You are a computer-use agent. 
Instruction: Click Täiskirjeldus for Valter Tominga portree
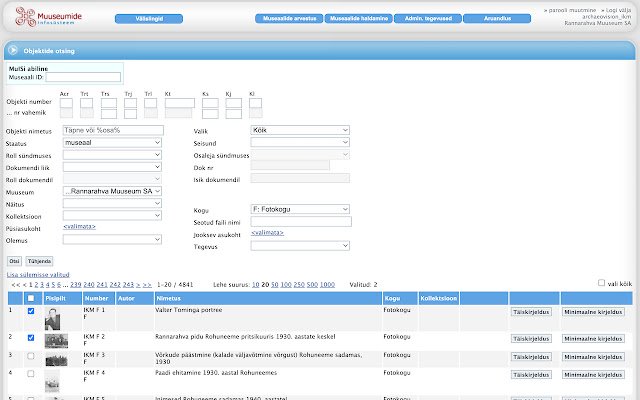tap(531, 312)
